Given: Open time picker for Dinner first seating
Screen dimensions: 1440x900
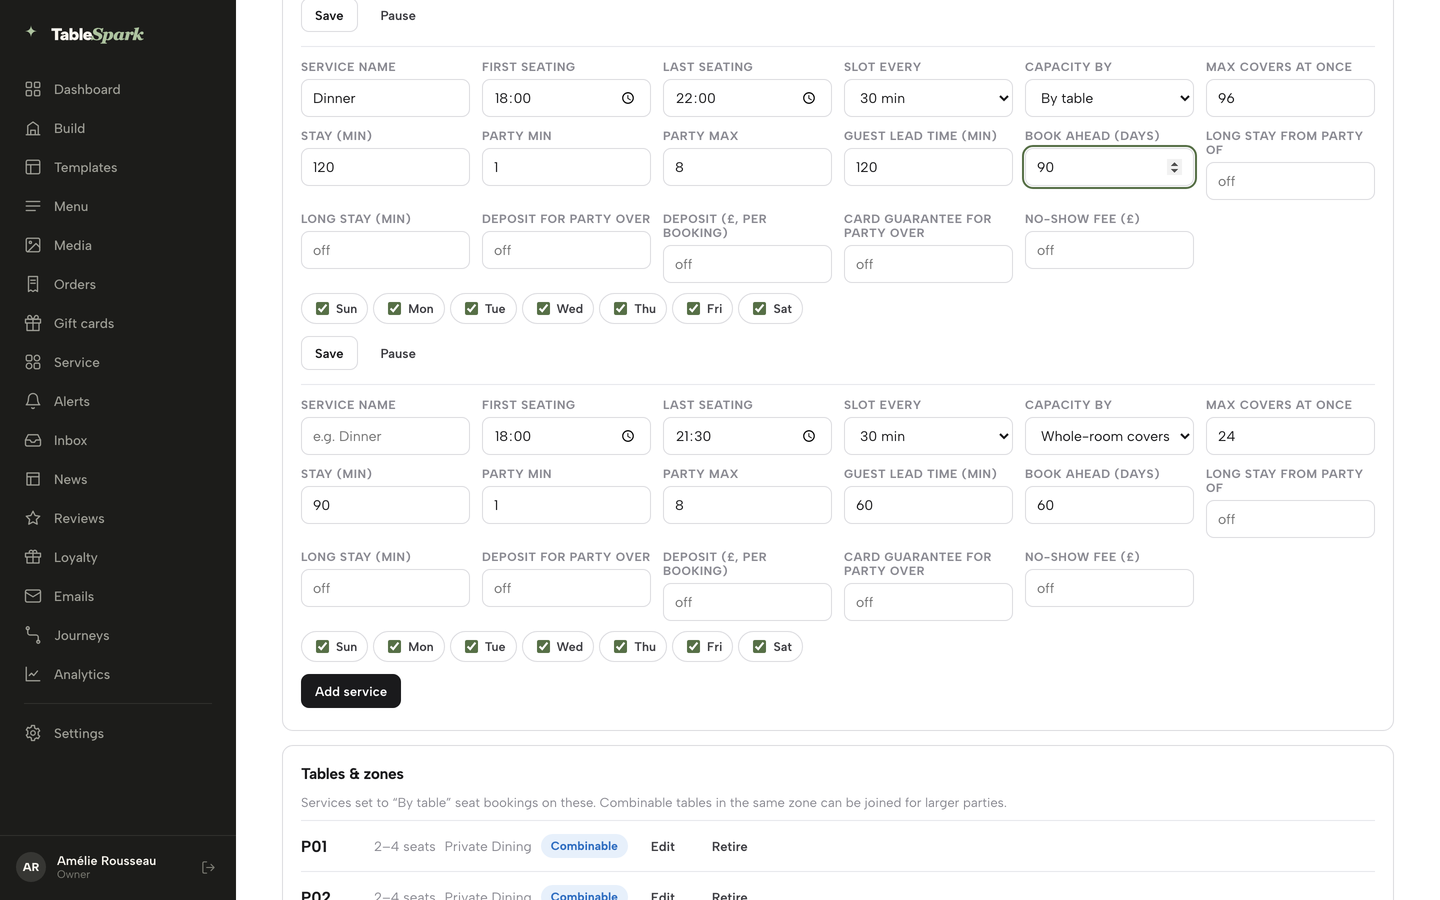Looking at the screenshot, I should click(x=628, y=98).
